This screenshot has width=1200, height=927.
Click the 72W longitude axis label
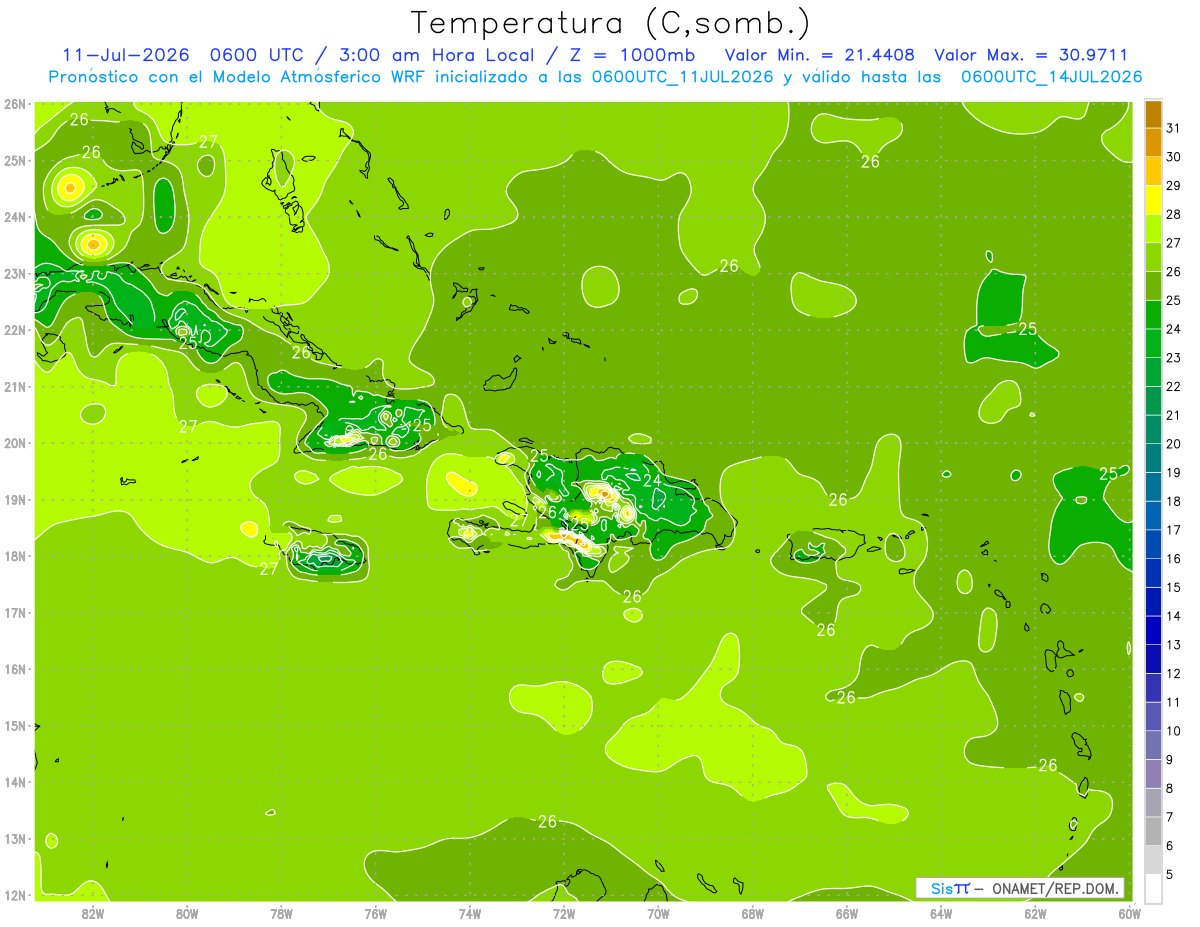click(564, 914)
